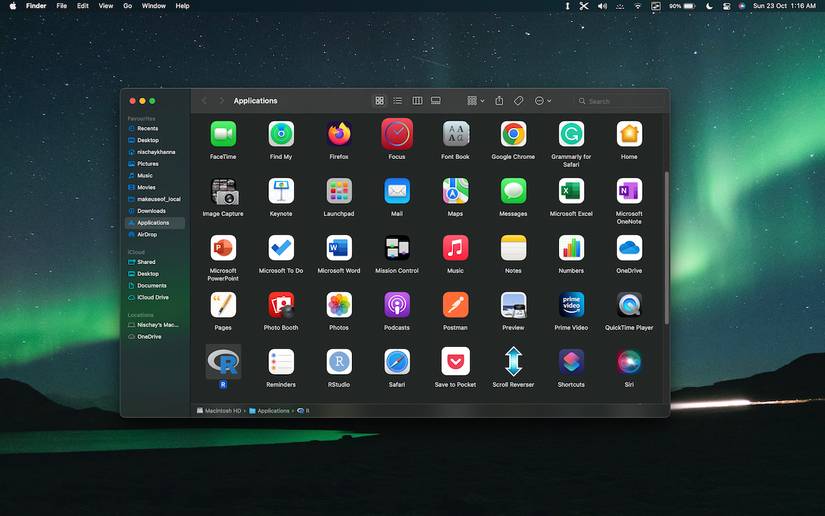Switch to list view in toolbar
825x516 pixels.
tap(398, 100)
